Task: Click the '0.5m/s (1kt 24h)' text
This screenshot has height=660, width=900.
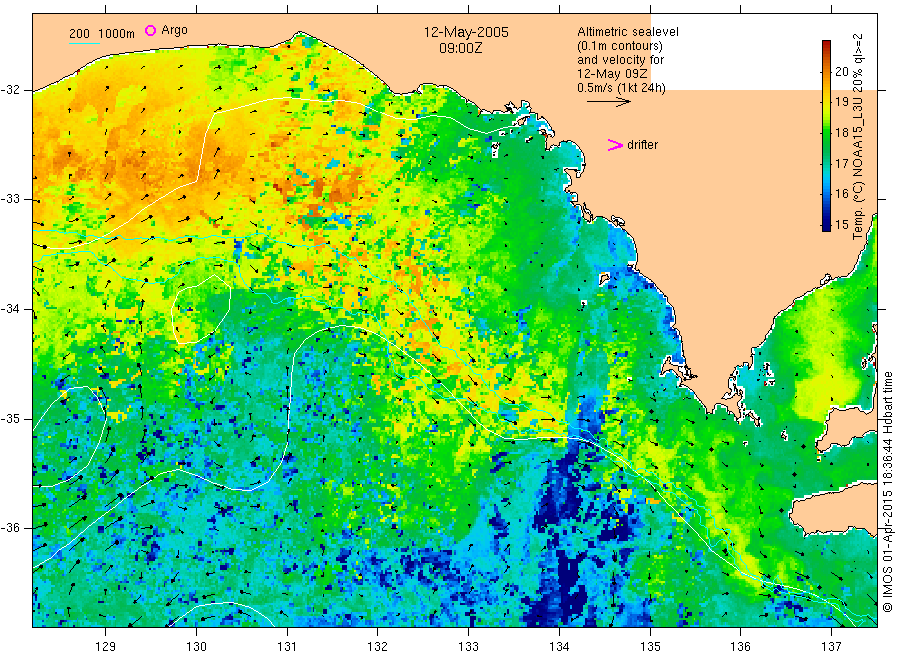Action: click(x=621, y=88)
